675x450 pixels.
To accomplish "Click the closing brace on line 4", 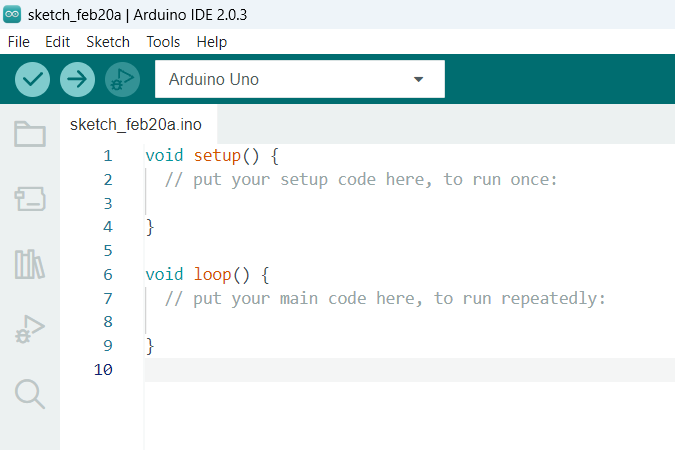I will point(150,227).
